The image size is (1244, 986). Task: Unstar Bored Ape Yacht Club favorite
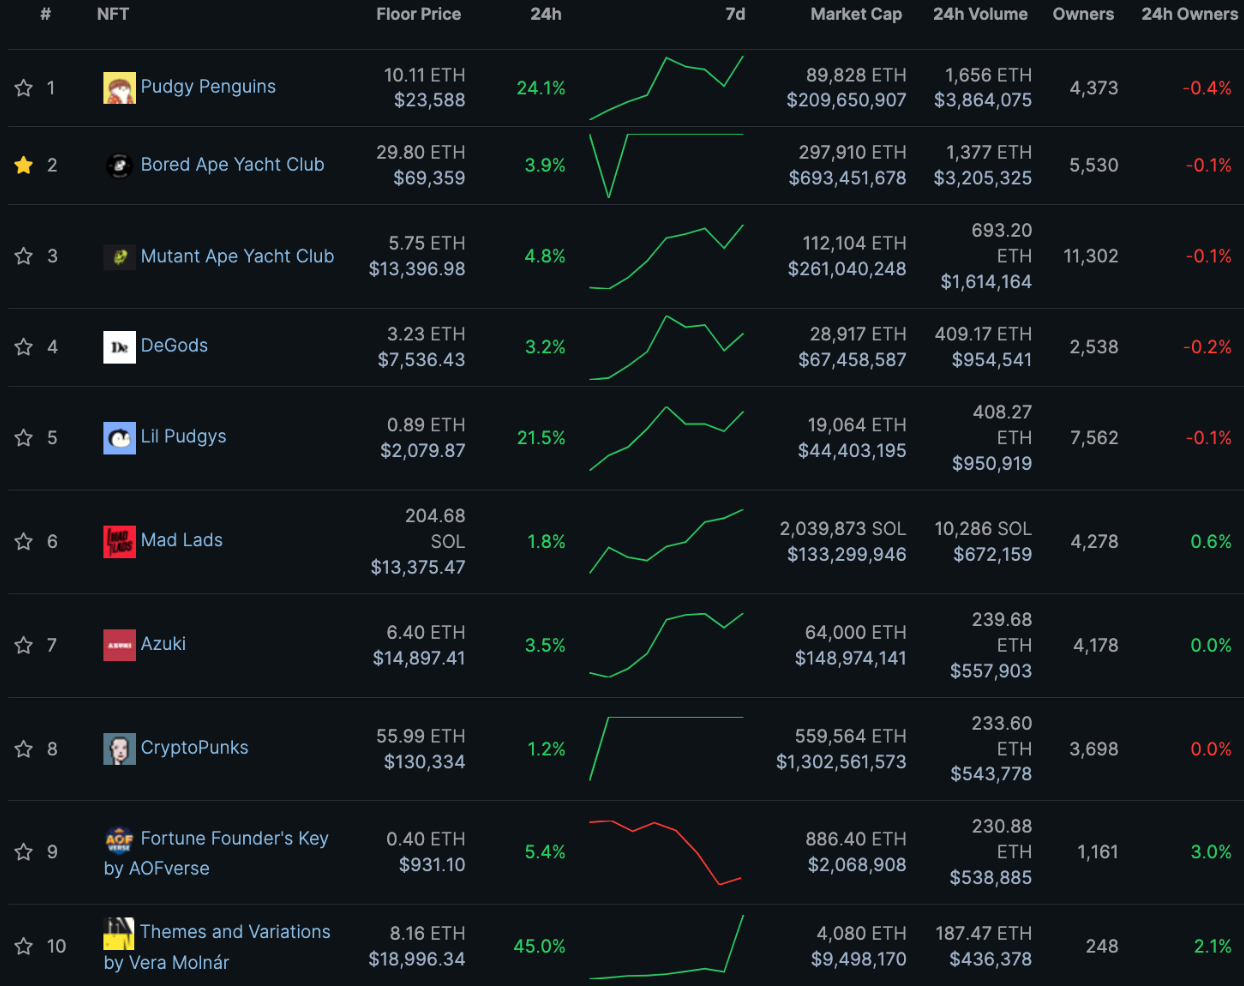point(24,165)
